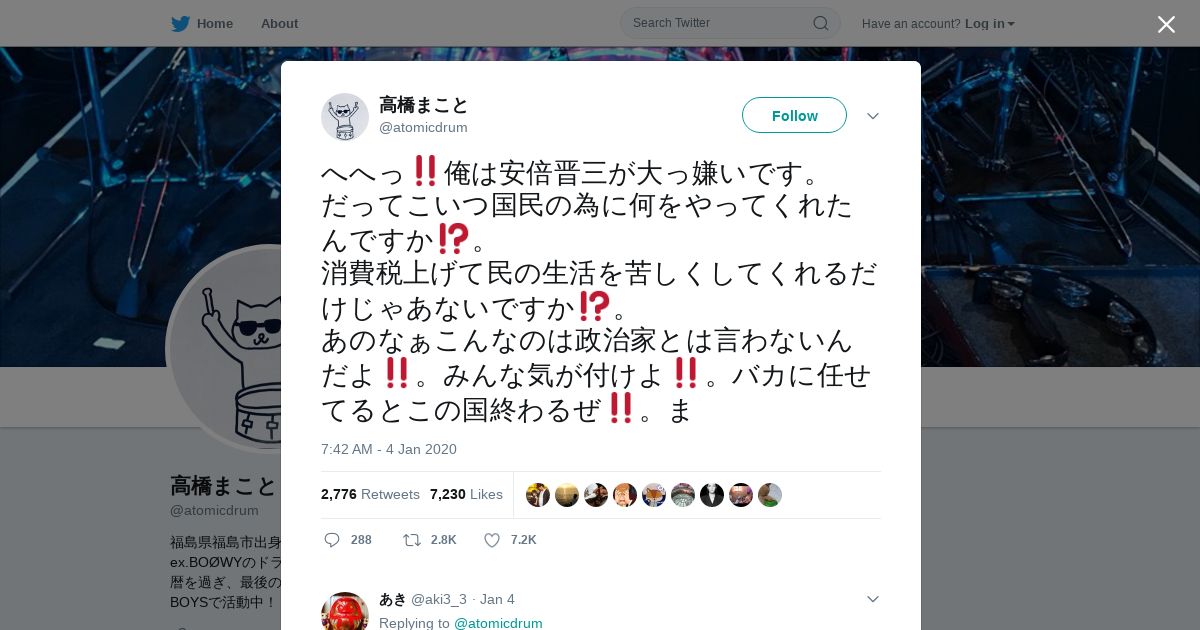Close the tweet overlay with X
Viewport: 1200px width, 630px height.
[x=1166, y=24]
